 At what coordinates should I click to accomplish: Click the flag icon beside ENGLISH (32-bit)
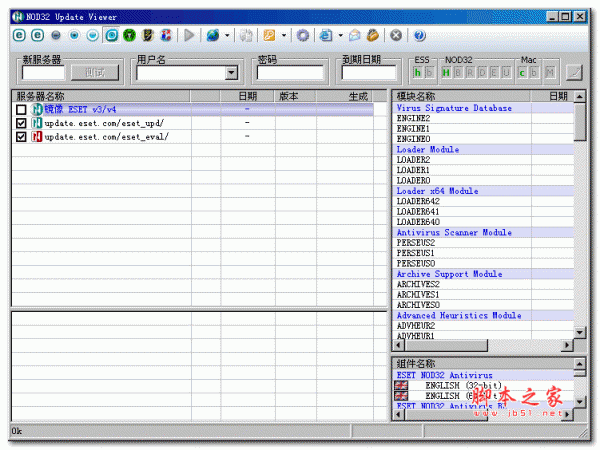click(401, 385)
